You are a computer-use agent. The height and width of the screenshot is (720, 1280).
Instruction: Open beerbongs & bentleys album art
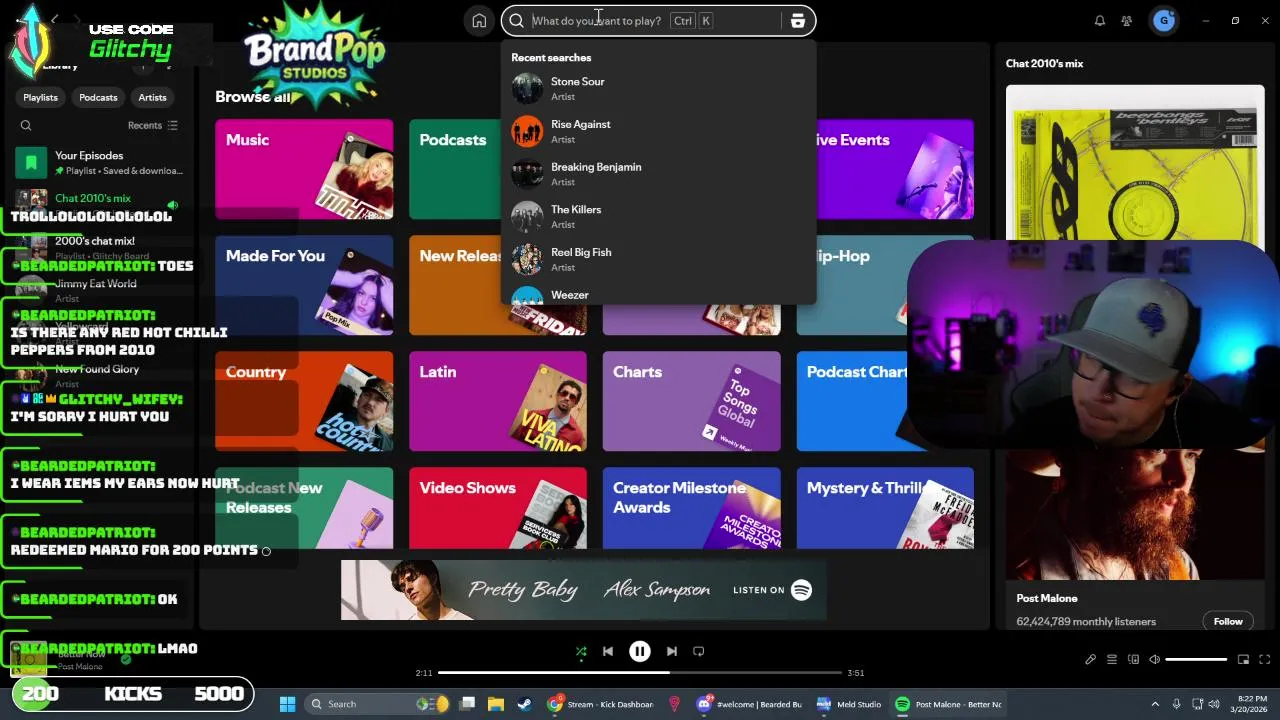(1135, 165)
